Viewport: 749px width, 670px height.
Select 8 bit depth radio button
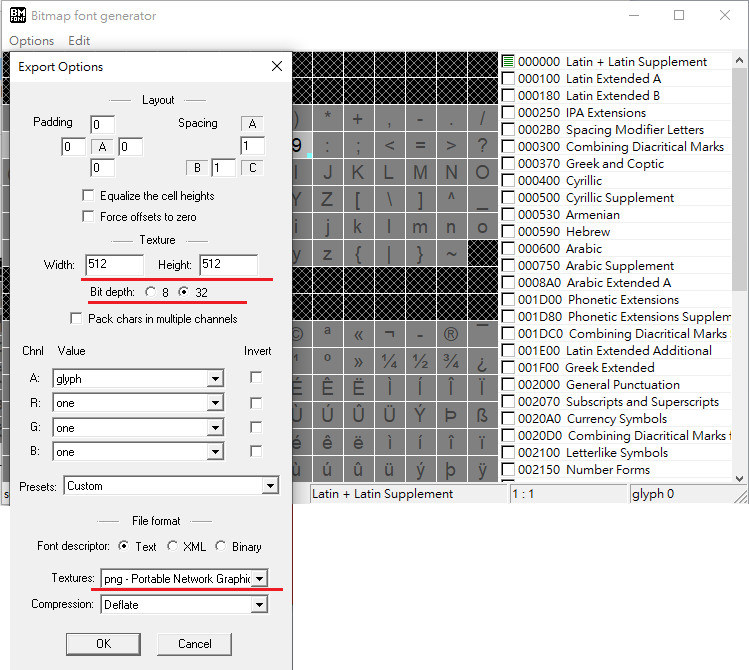151,292
